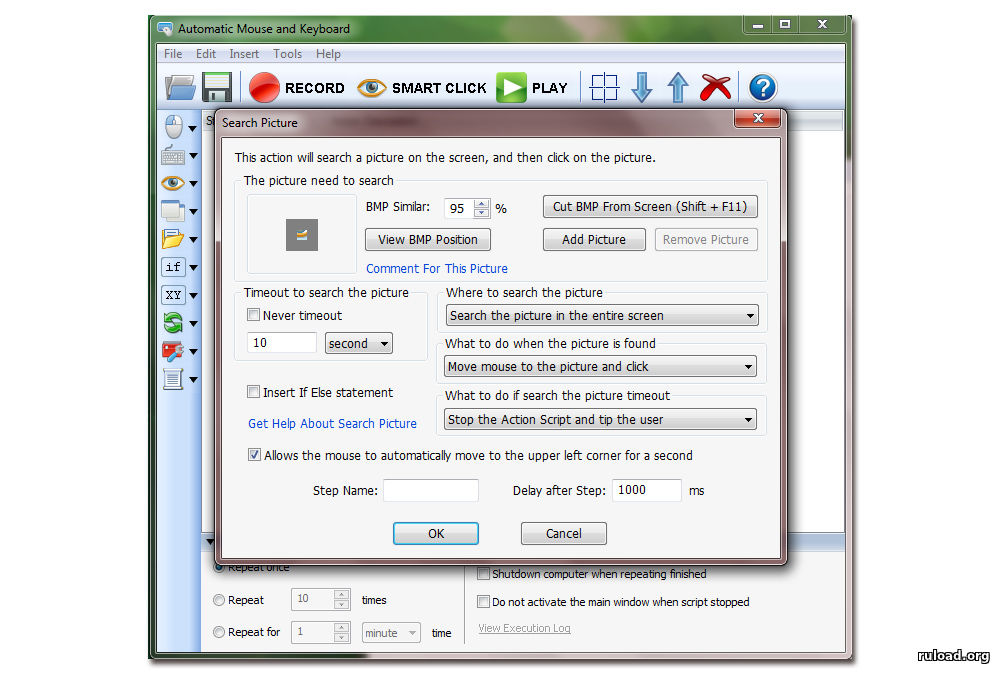Click the keyboard action sidebar icon
The height and width of the screenshot is (674, 1000).
(173, 155)
